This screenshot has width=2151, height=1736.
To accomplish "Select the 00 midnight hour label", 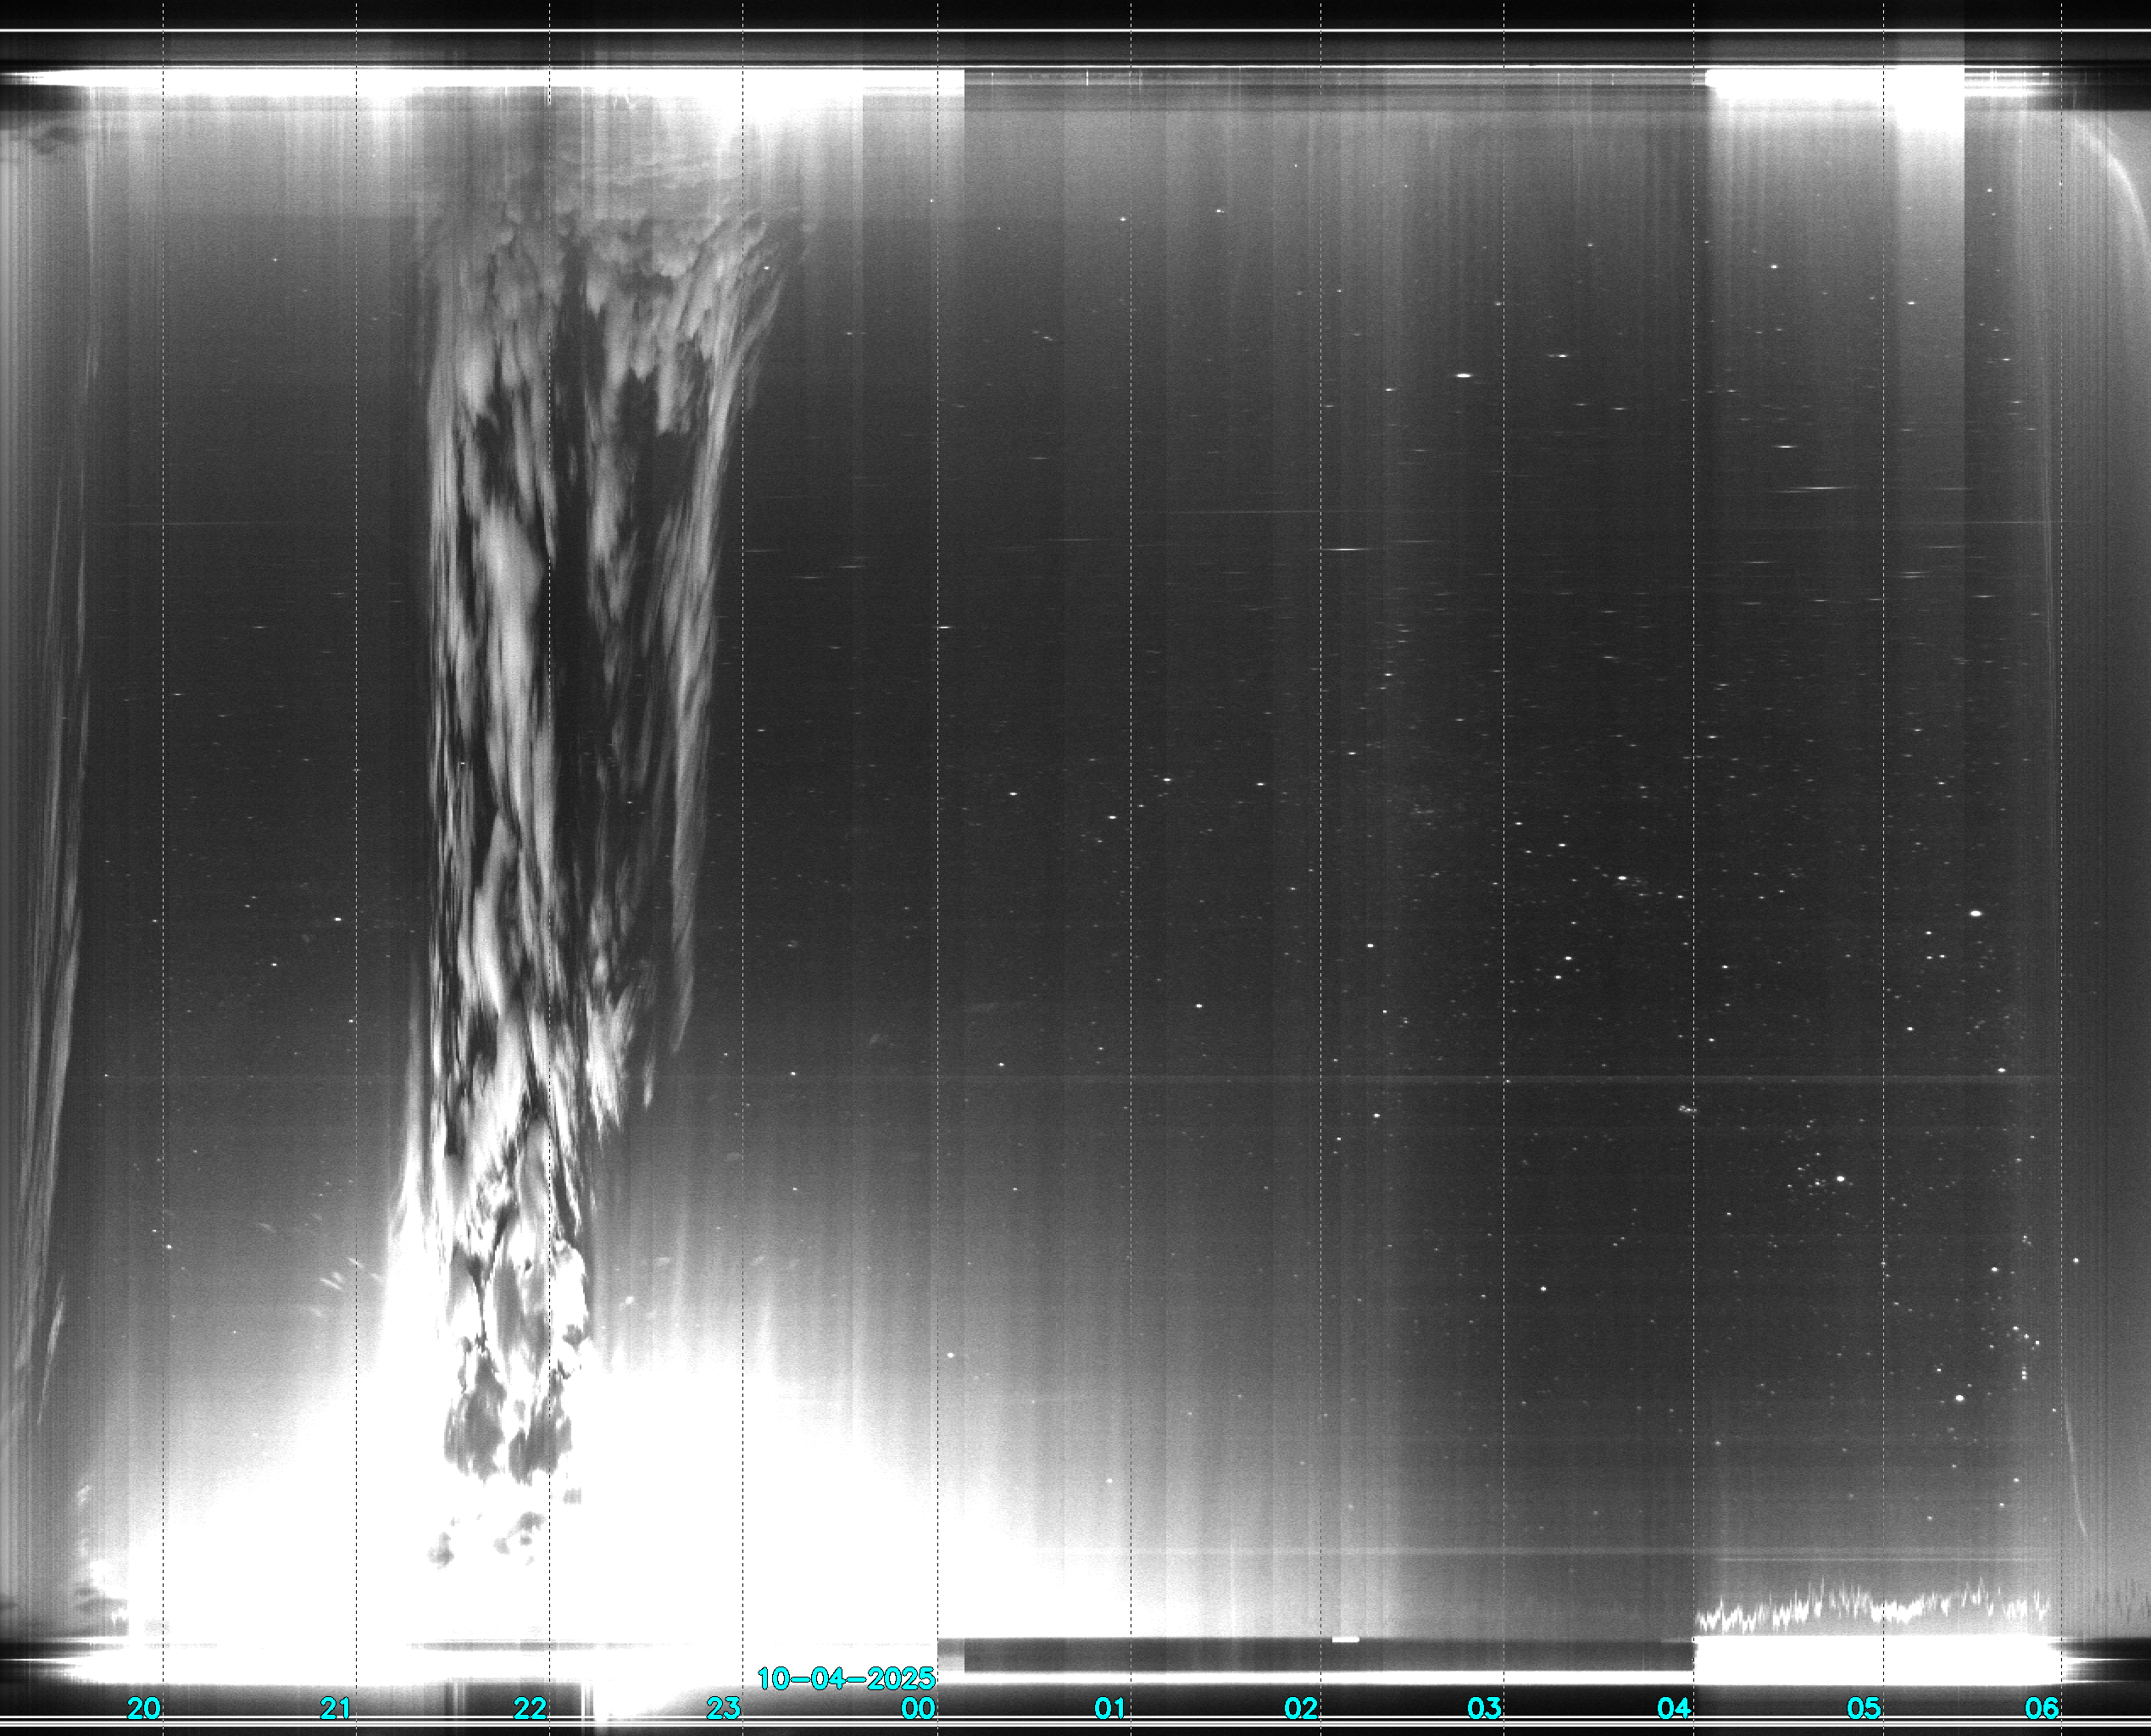I will point(918,1708).
